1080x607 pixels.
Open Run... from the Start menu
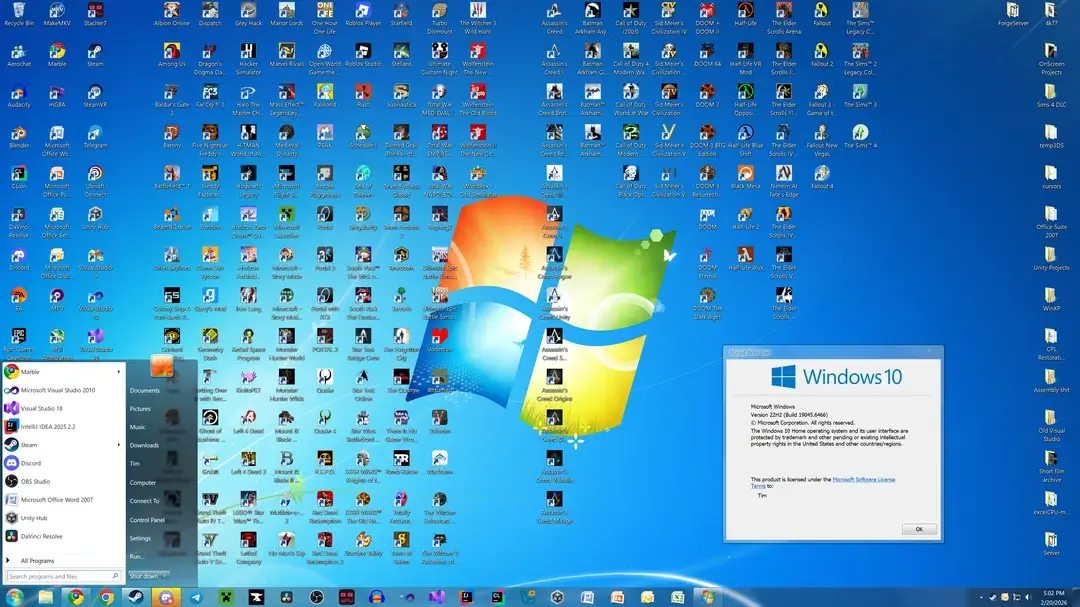coord(136,557)
